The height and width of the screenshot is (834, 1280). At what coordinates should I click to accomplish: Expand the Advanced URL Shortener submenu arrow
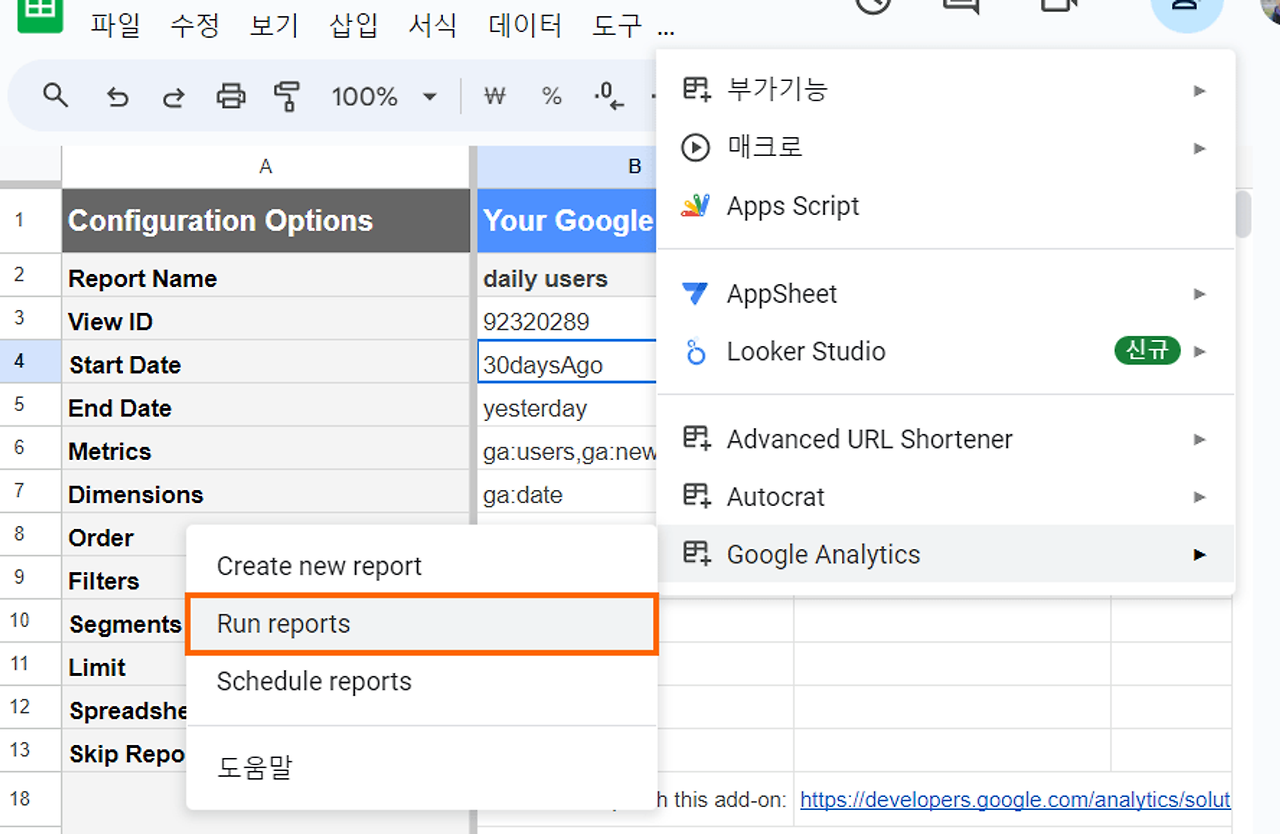(x=1200, y=439)
